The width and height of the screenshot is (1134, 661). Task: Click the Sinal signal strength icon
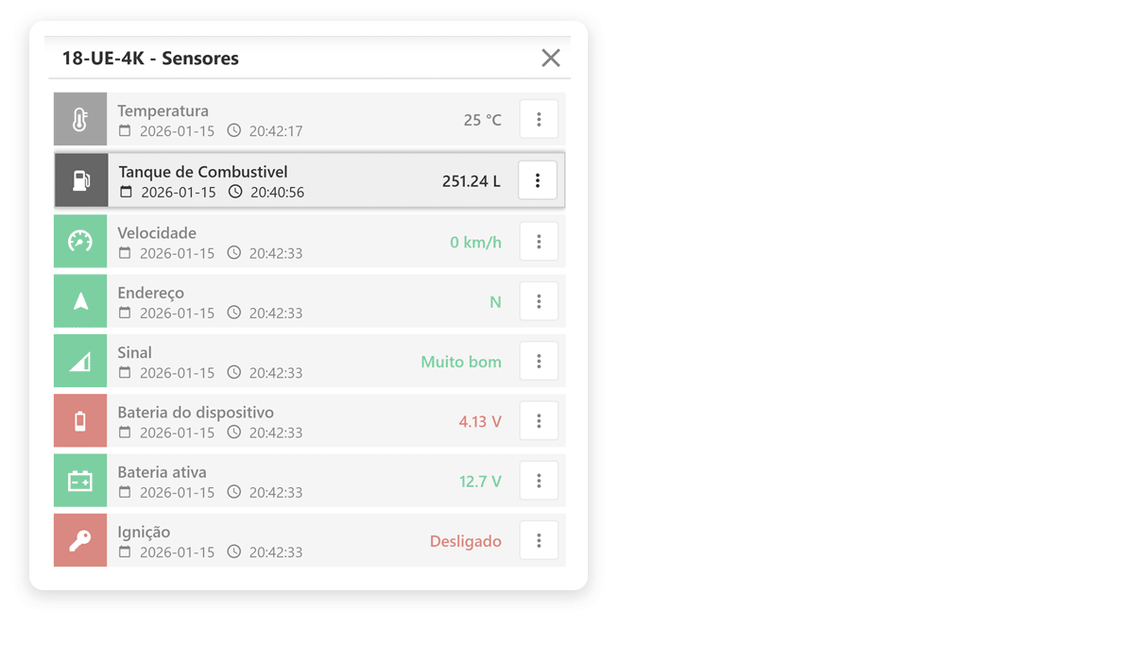point(80,361)
